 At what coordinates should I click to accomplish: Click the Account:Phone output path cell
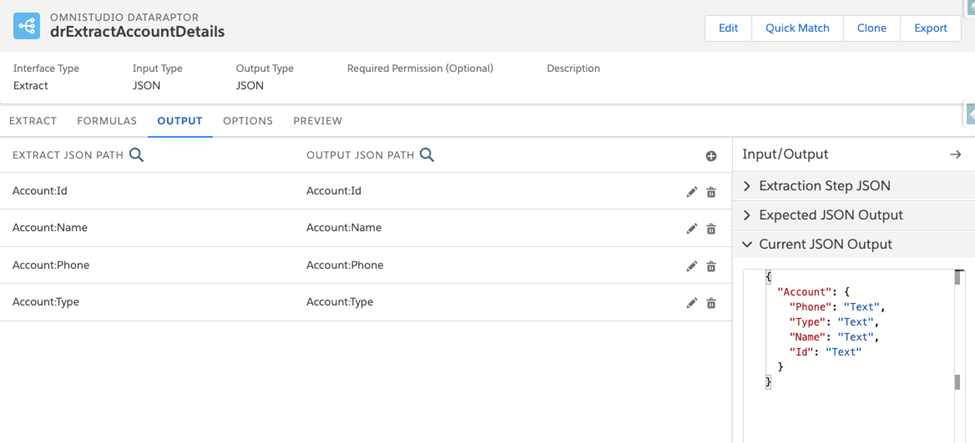pos(345,265)
